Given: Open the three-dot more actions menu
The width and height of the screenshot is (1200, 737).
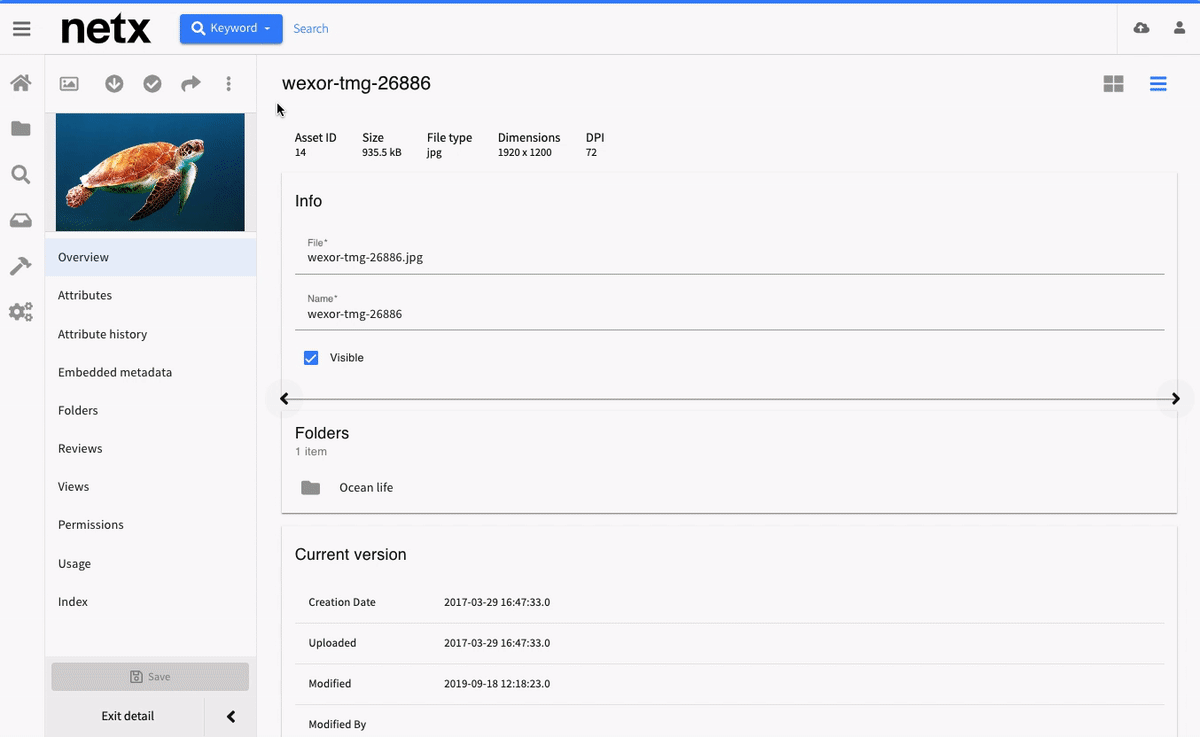Looking at the screenshot, I should pos(229,84).
